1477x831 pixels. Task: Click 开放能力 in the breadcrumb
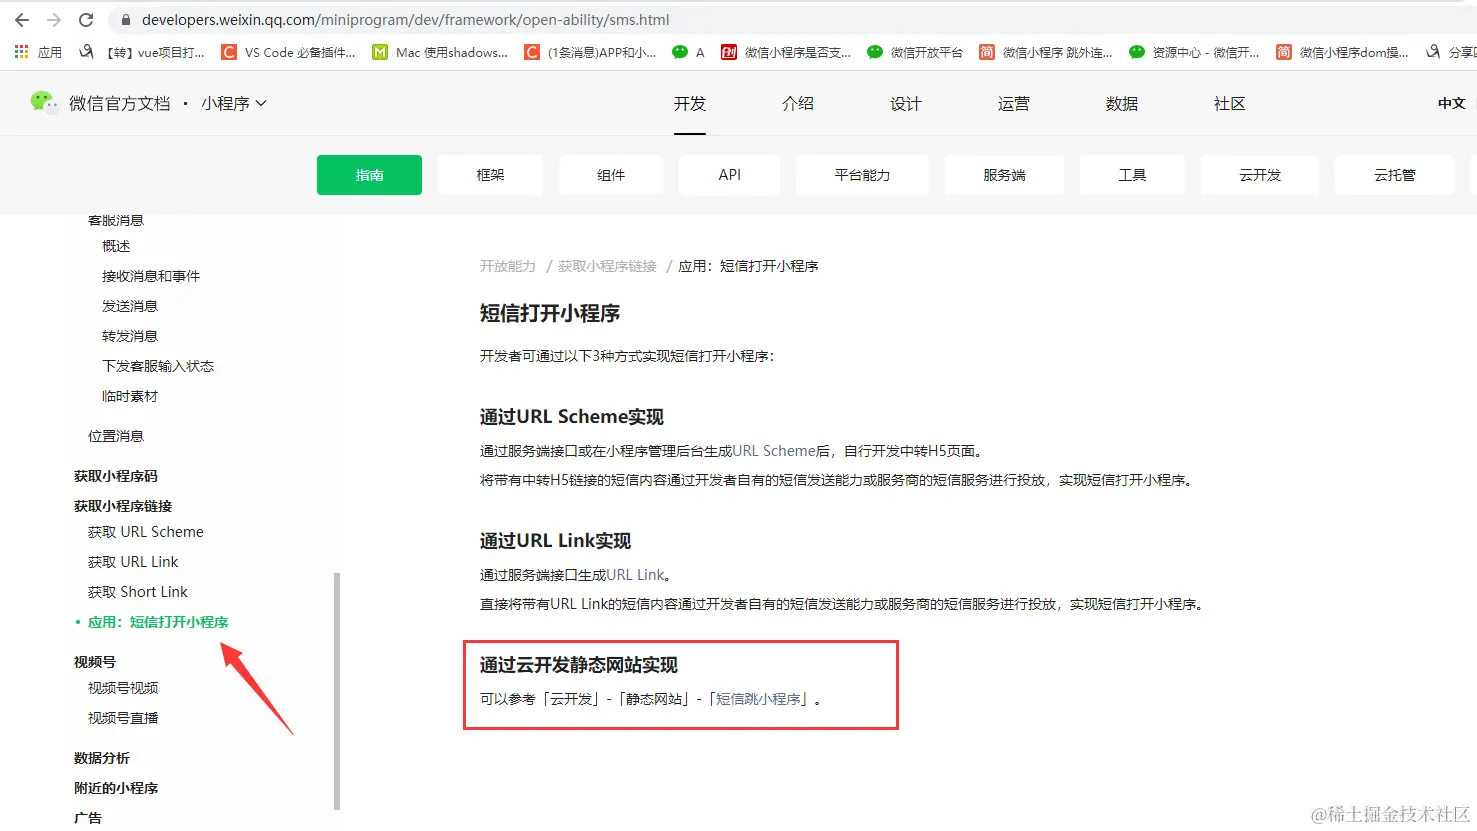(x=508, y=266)
